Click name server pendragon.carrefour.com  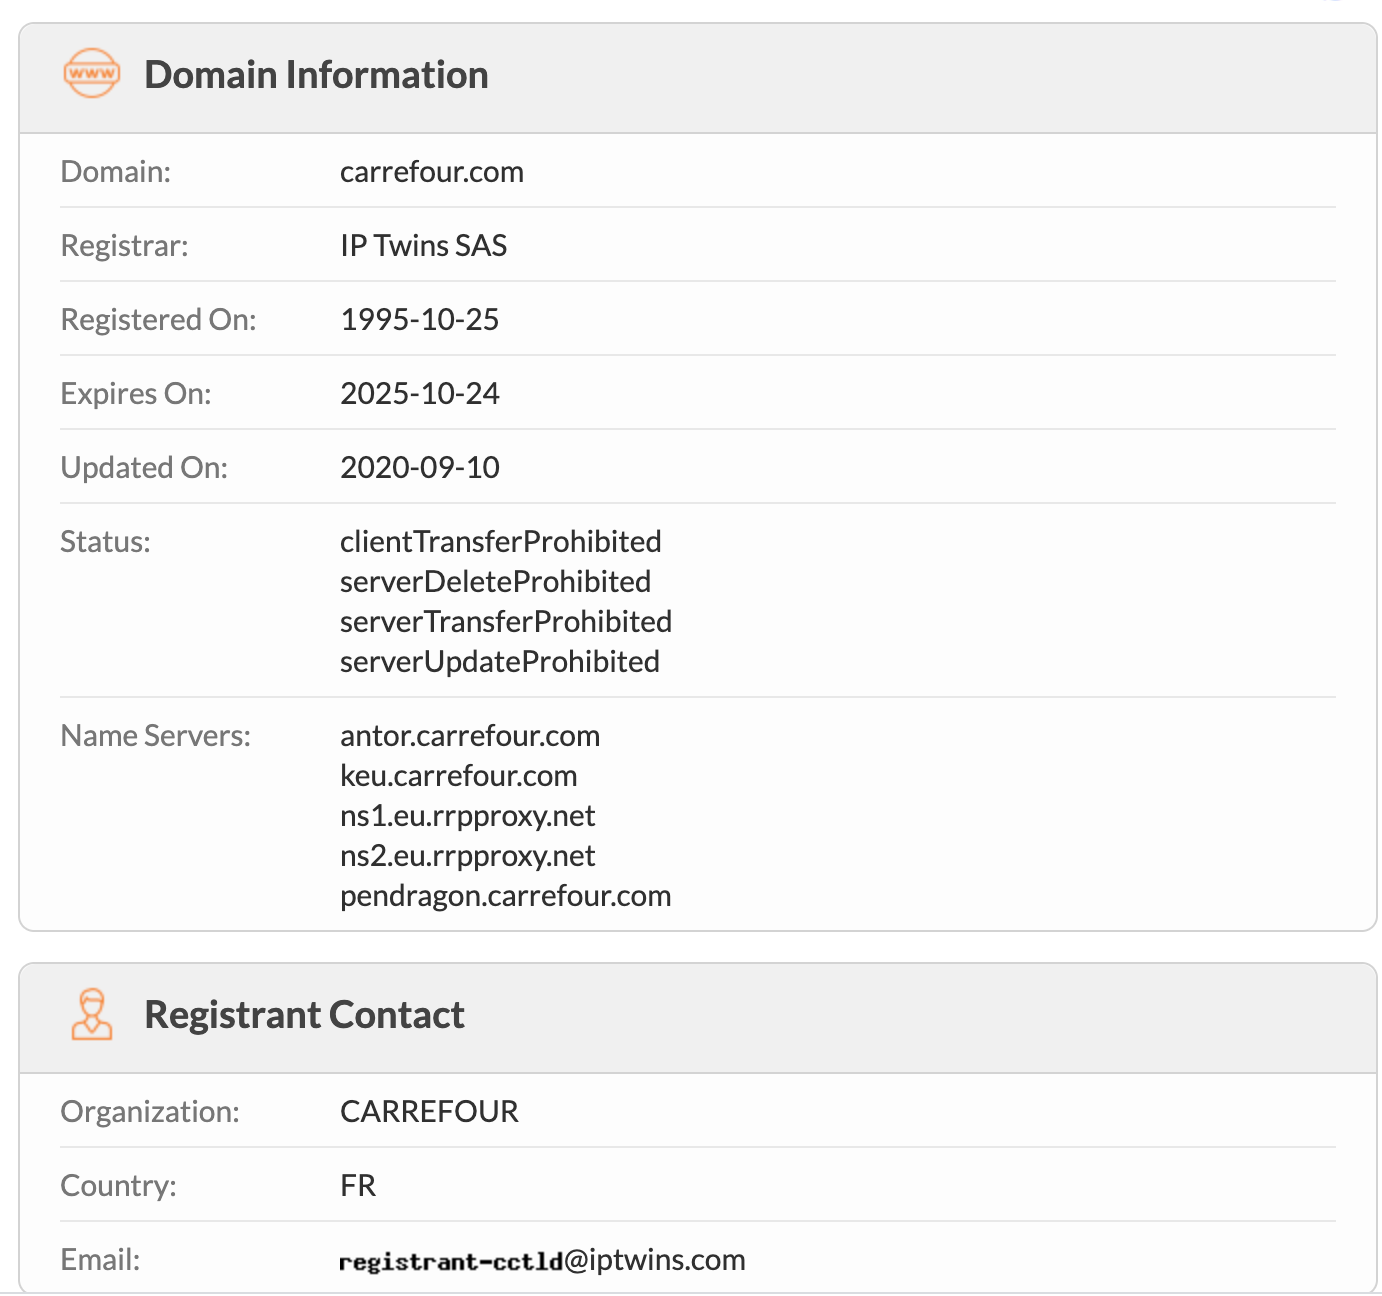pyautogui.click(x=506, y=896)
